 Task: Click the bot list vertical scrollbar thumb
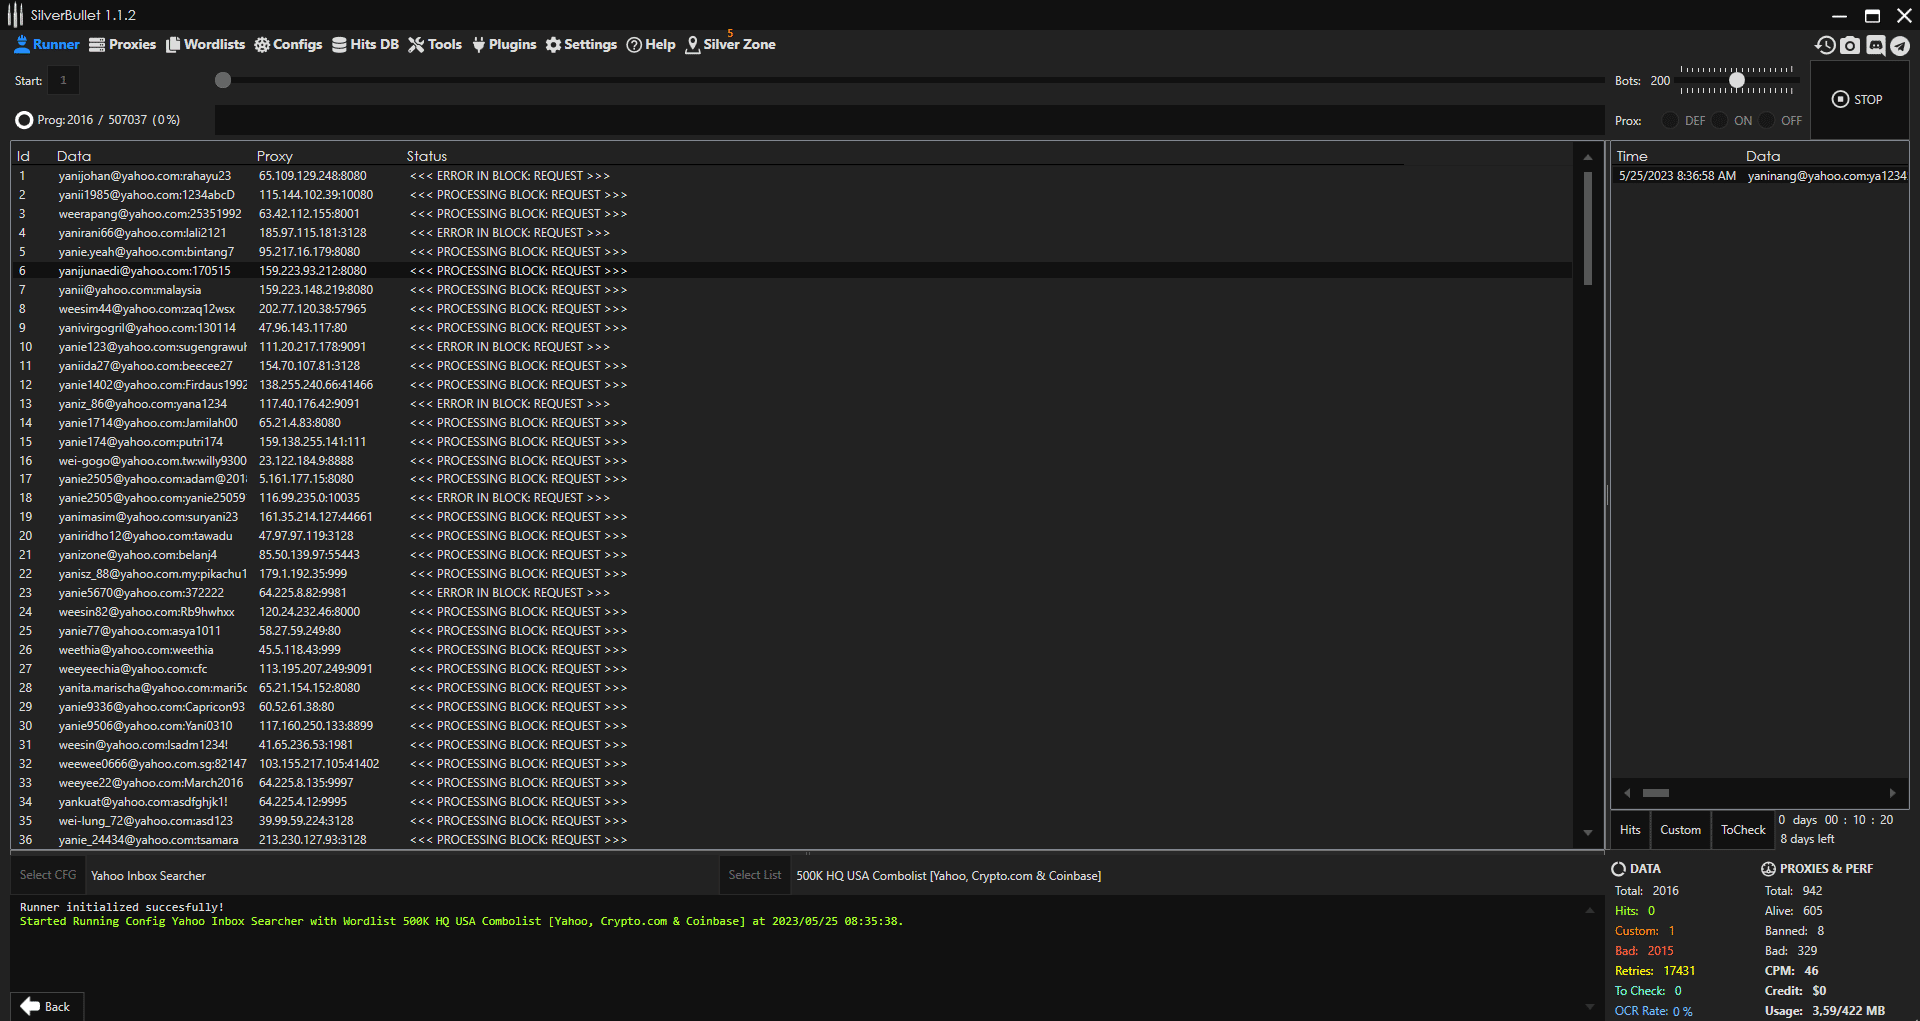(1587, 228)
